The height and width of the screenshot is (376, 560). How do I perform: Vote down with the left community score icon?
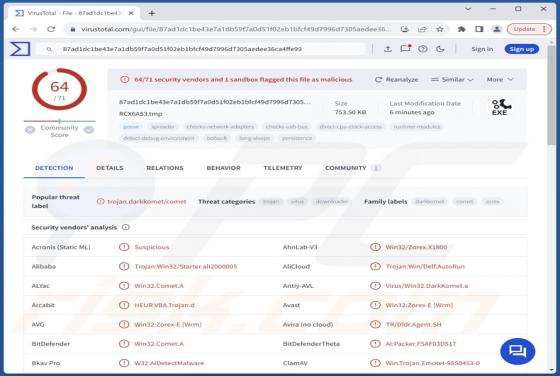[30, 130]
